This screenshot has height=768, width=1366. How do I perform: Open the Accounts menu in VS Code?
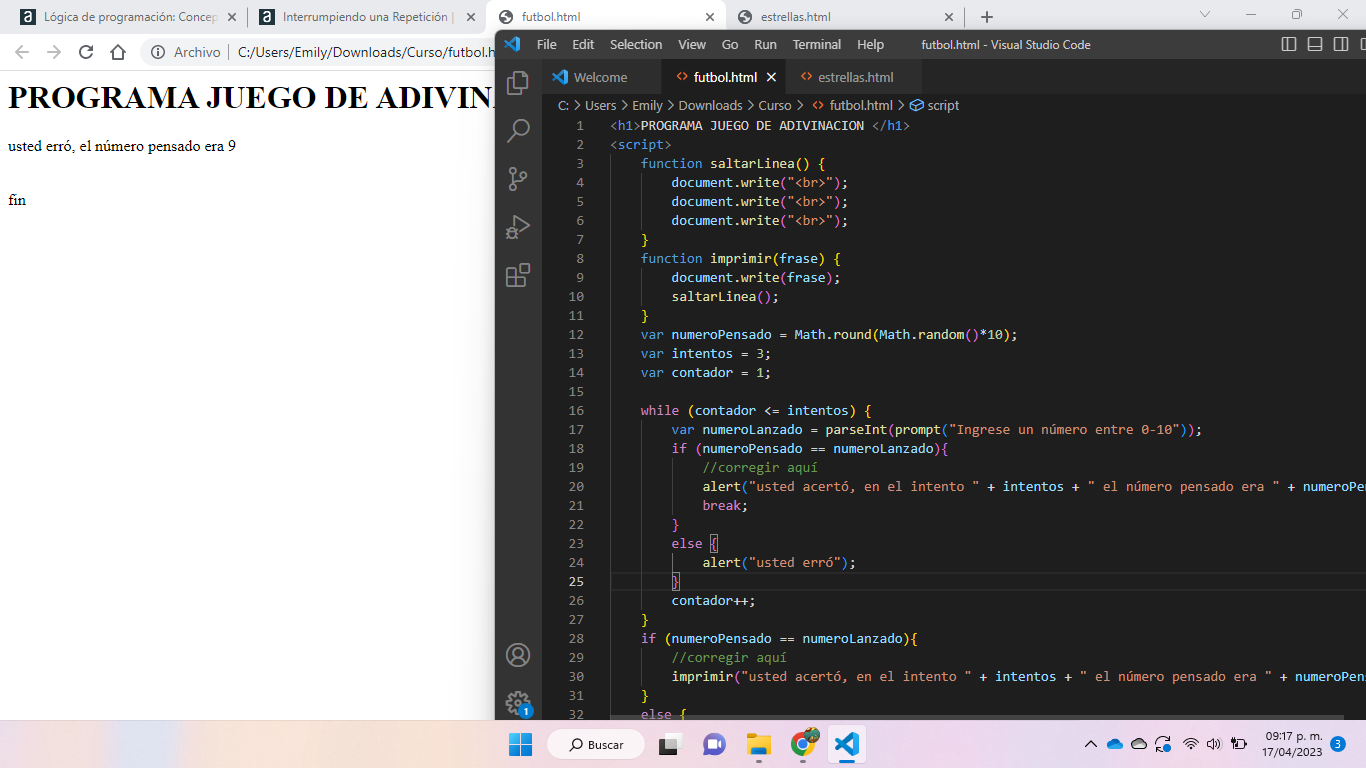pyautogui.click(x=518, y=655)
